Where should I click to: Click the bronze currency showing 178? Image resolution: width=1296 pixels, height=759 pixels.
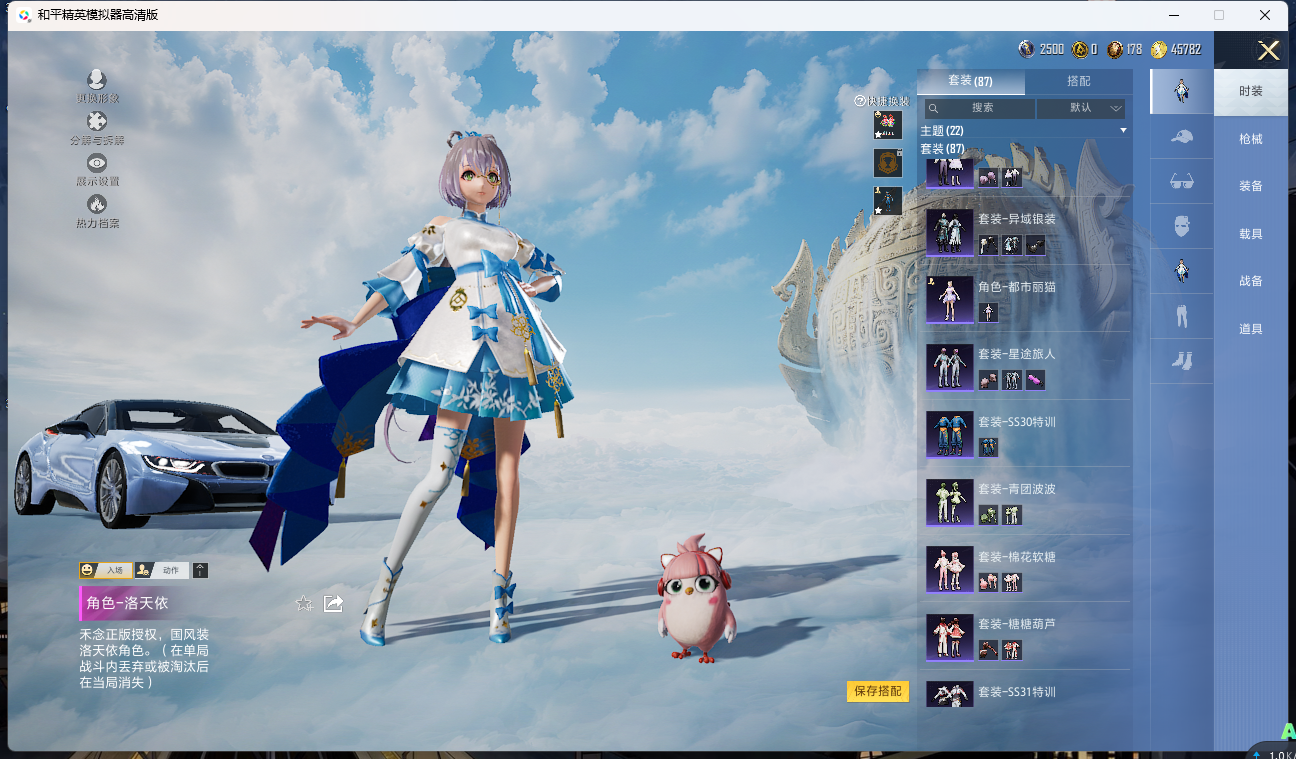pyautogui.click(x=1115, y=49)
